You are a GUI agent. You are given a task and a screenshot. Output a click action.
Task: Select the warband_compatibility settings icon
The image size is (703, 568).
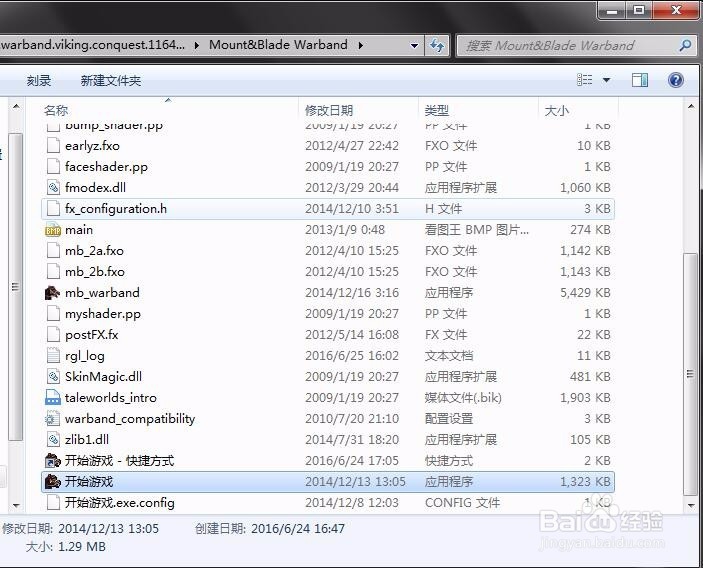[x=53, y=419]
